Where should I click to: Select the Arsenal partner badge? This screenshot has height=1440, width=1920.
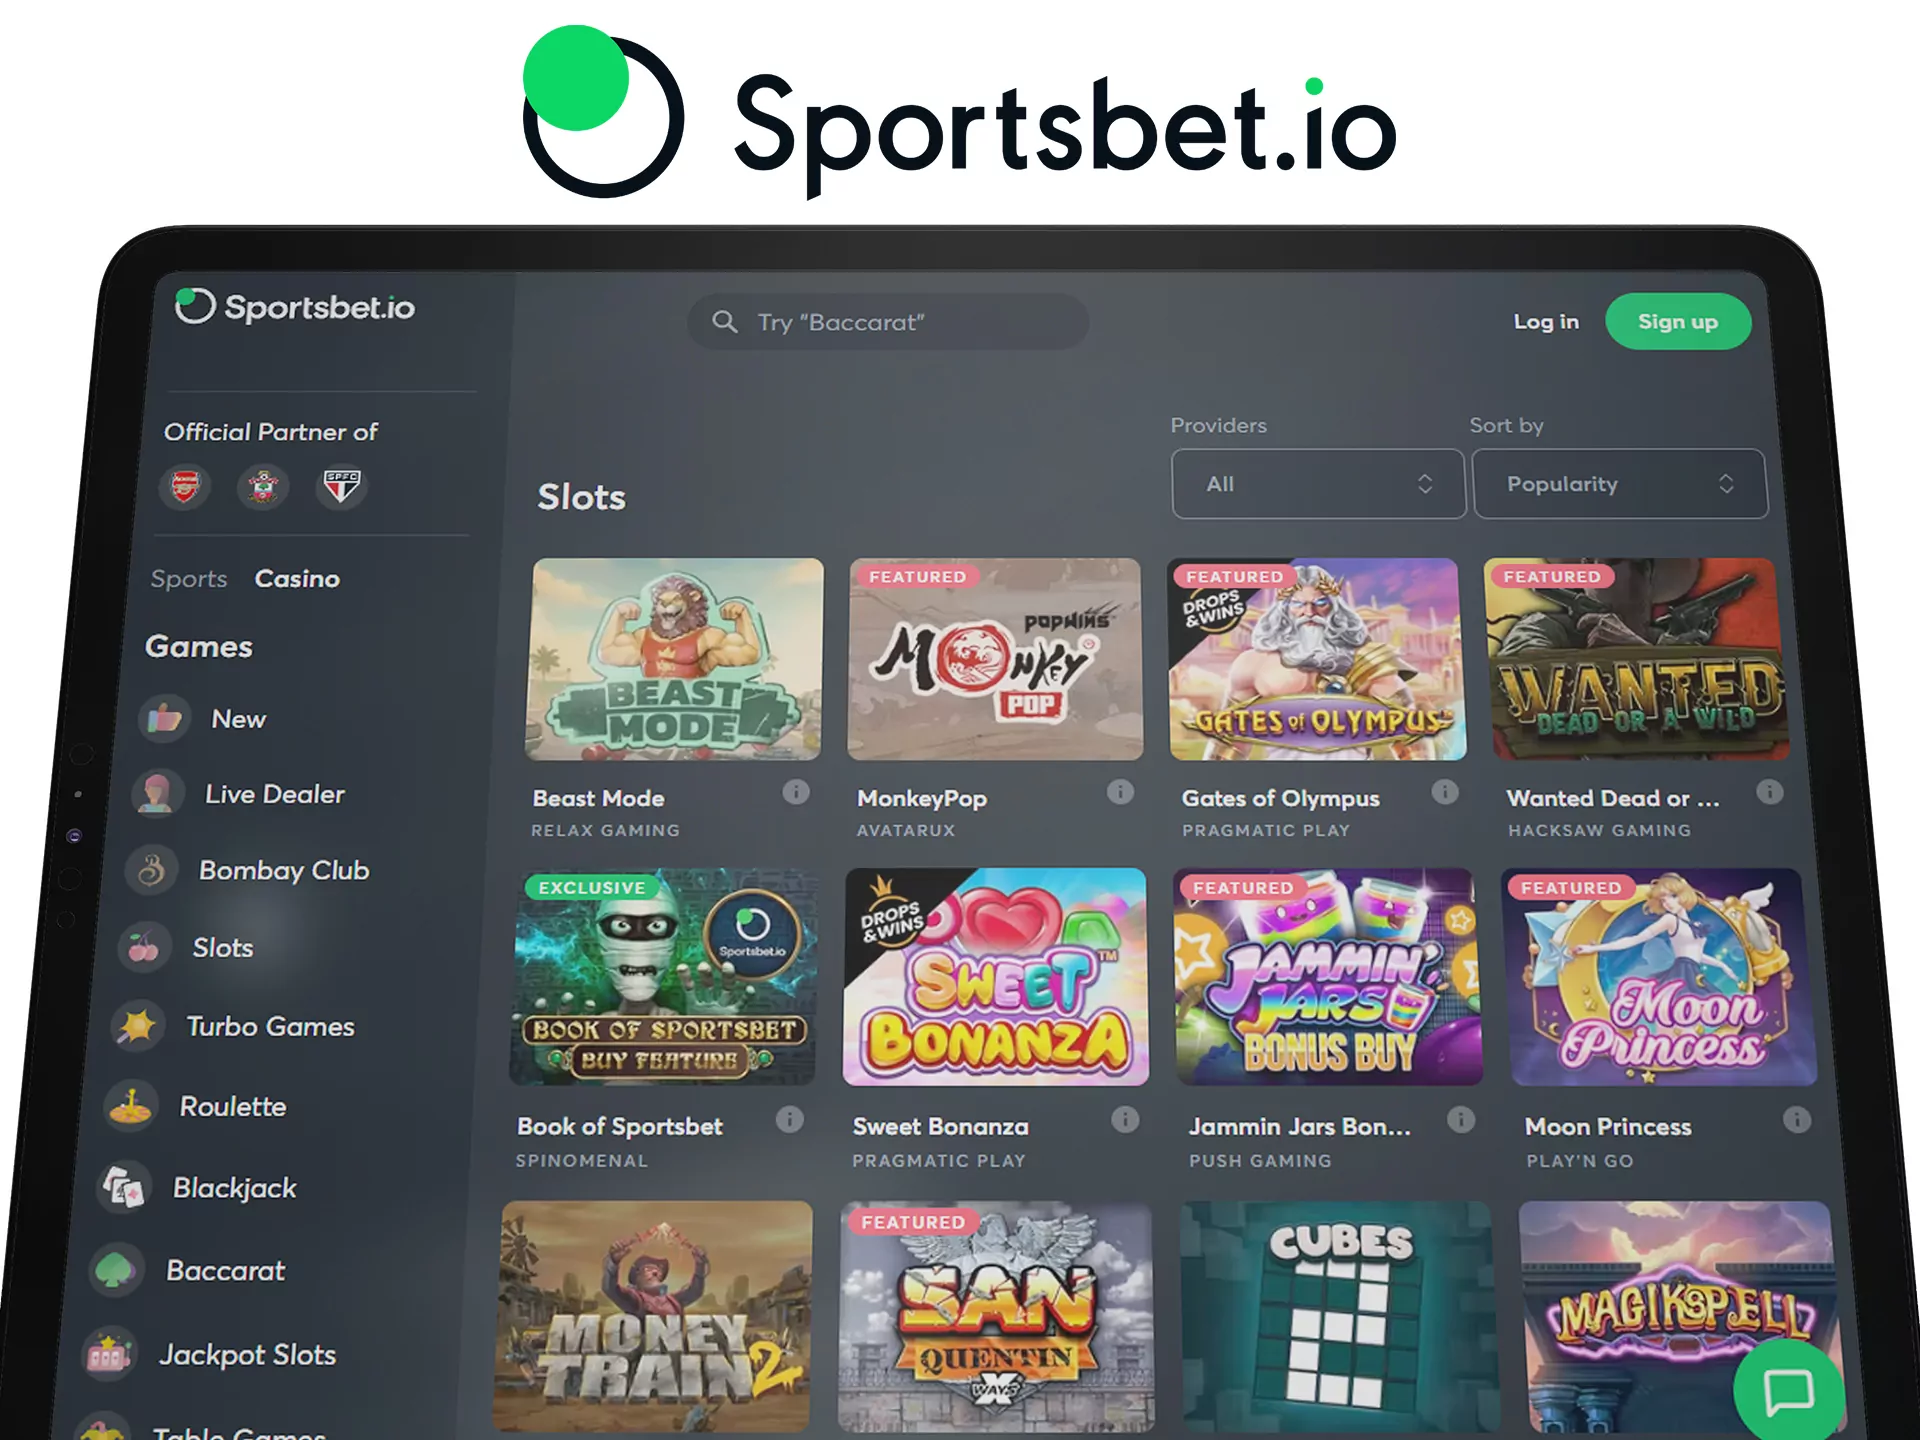click(186, 487)
